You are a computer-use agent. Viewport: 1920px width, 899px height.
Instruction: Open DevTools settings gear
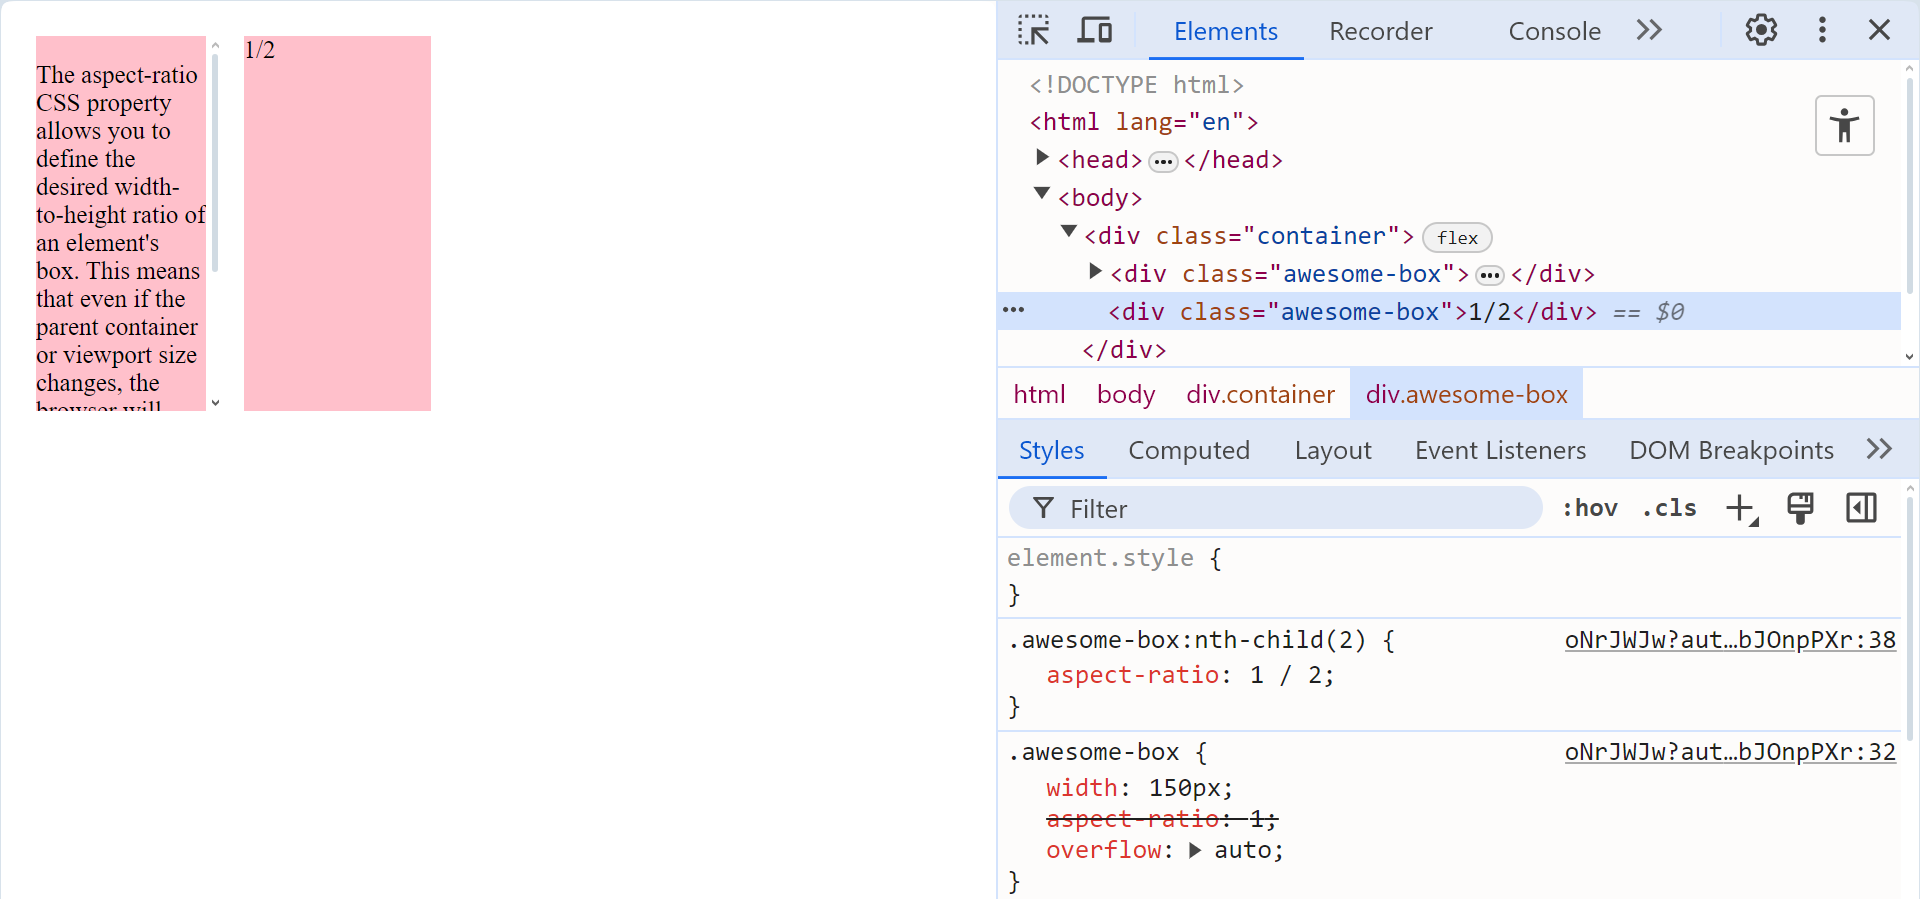click(1761, 31)
